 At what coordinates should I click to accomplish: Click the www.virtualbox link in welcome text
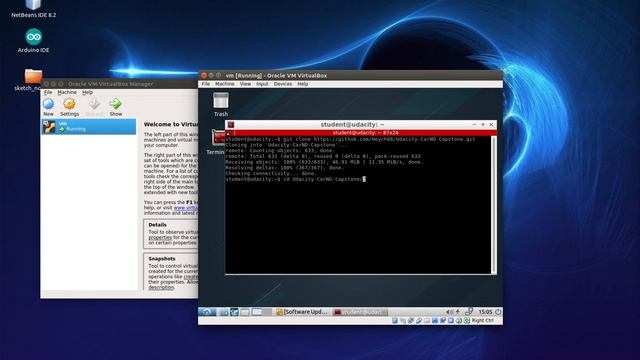(186, 208)
